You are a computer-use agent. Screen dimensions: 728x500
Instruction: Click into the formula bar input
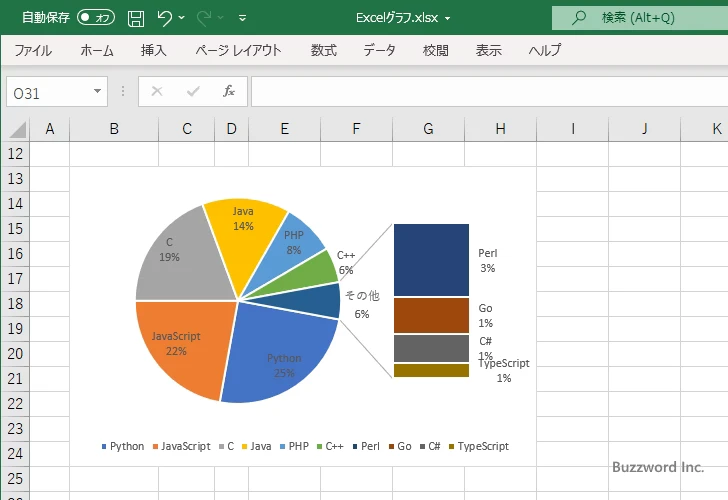click(489, 92)
